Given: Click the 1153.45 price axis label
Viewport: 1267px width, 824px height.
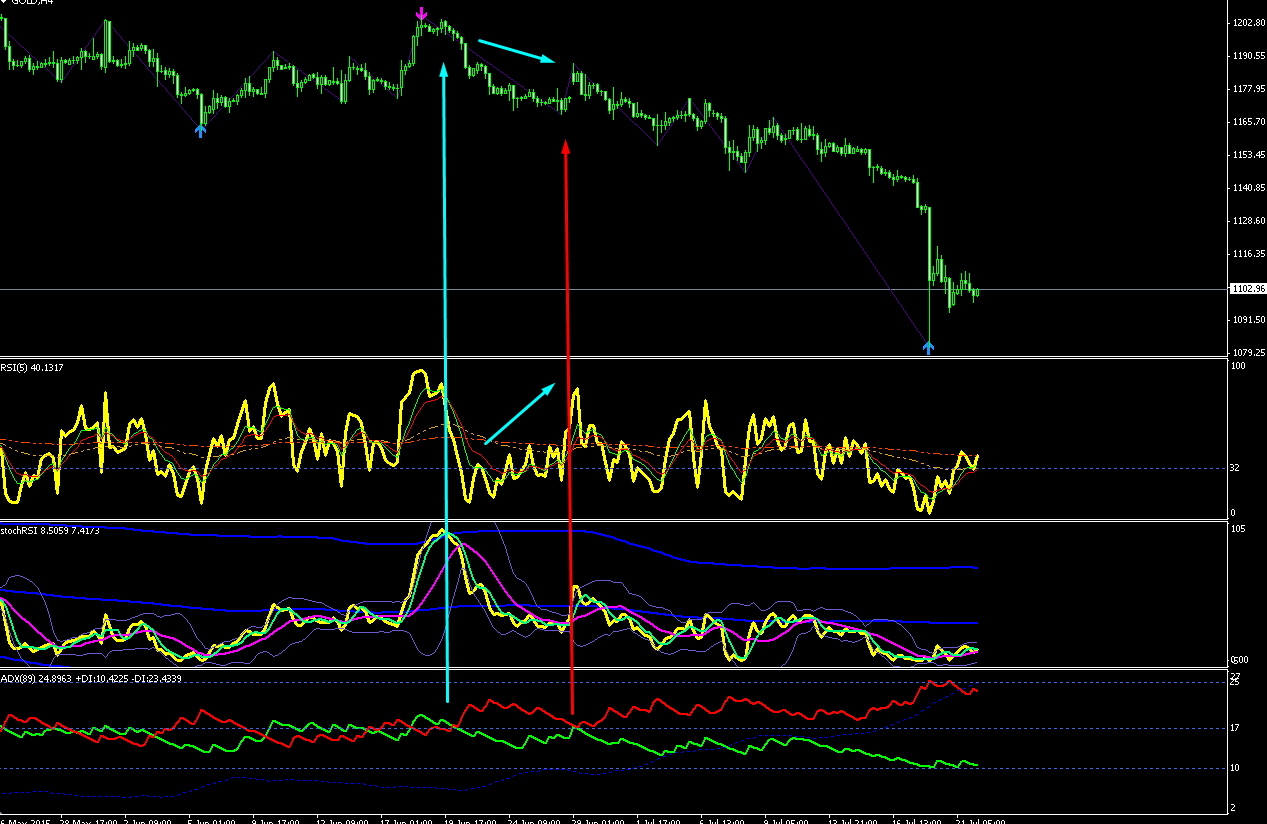Looking at the screenshot, I should (x=1250, y=155).
